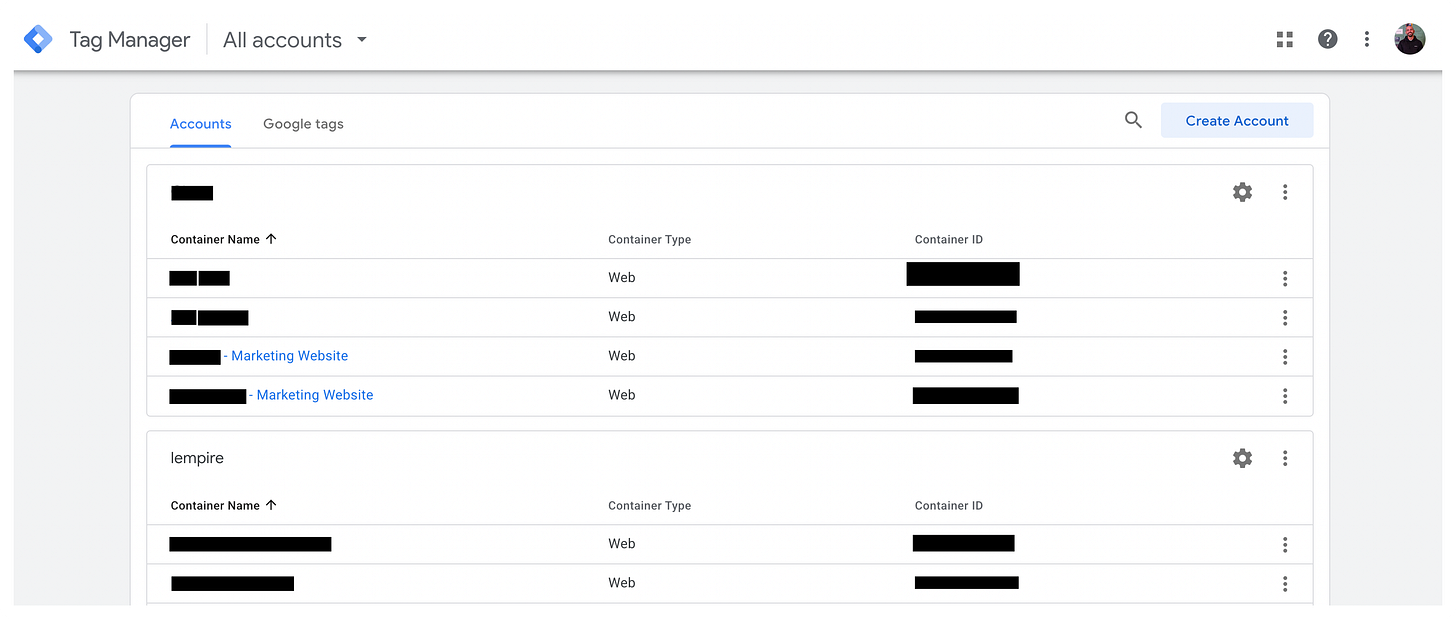
Task: Expand the All accounts dropdown
Action: [294, 40]
